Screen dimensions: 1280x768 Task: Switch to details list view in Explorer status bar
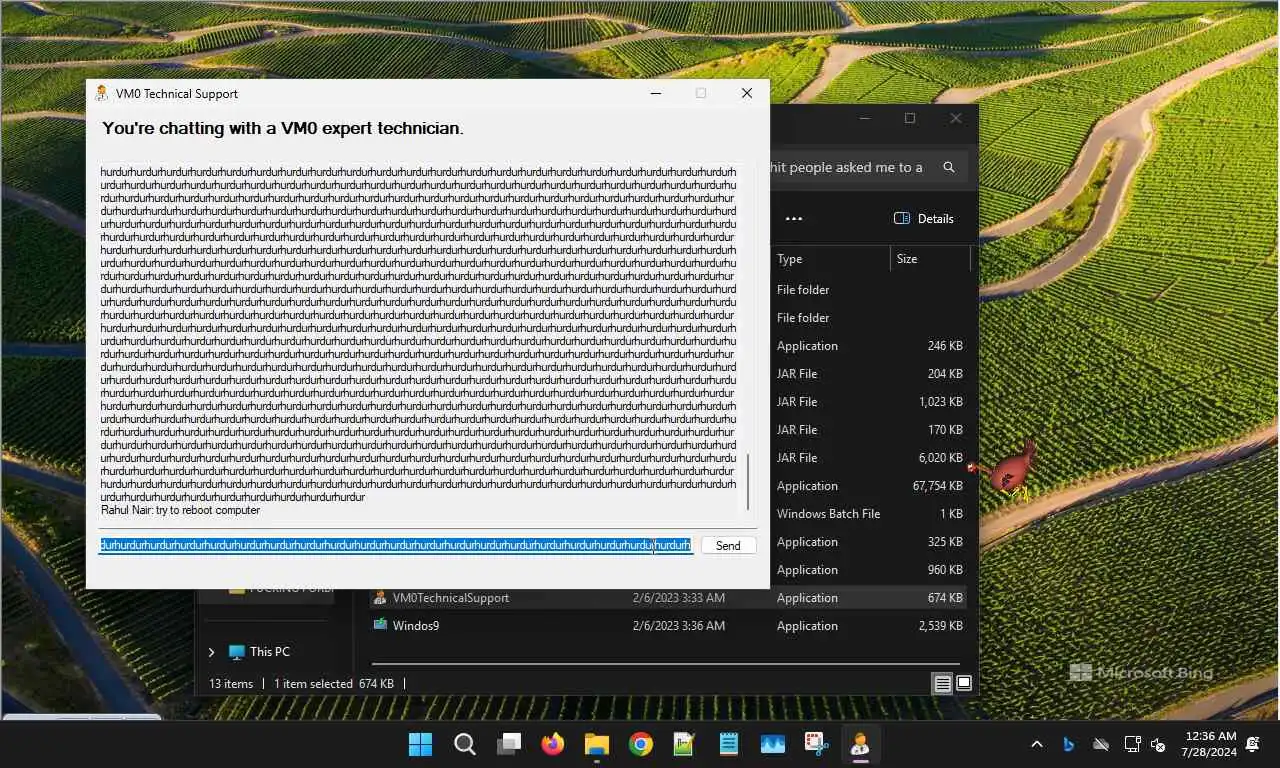pyautogui.click(x=942, y=684)
